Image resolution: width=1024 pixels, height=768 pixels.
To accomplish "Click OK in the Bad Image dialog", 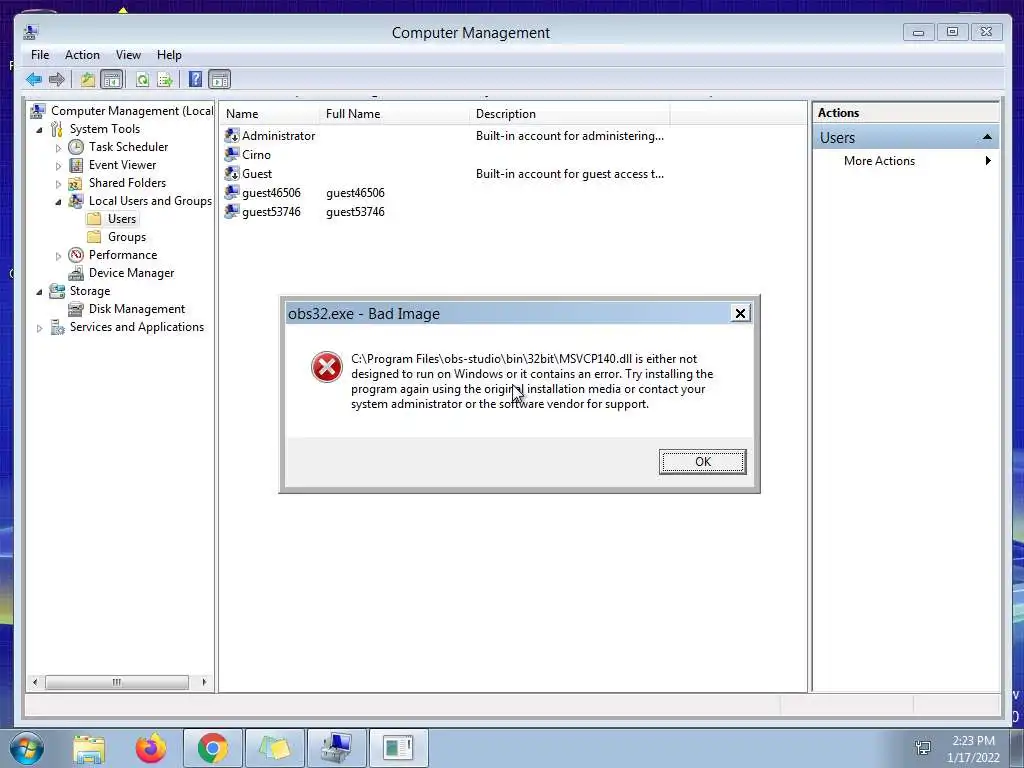I will click(x=703, y=462).
